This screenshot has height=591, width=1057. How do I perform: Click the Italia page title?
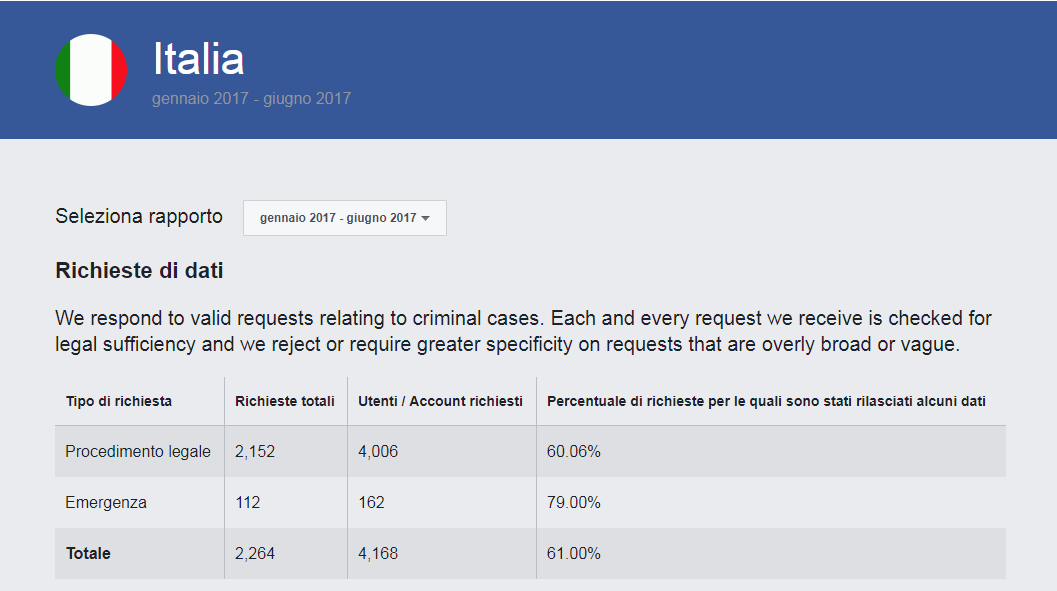(198, 59)
